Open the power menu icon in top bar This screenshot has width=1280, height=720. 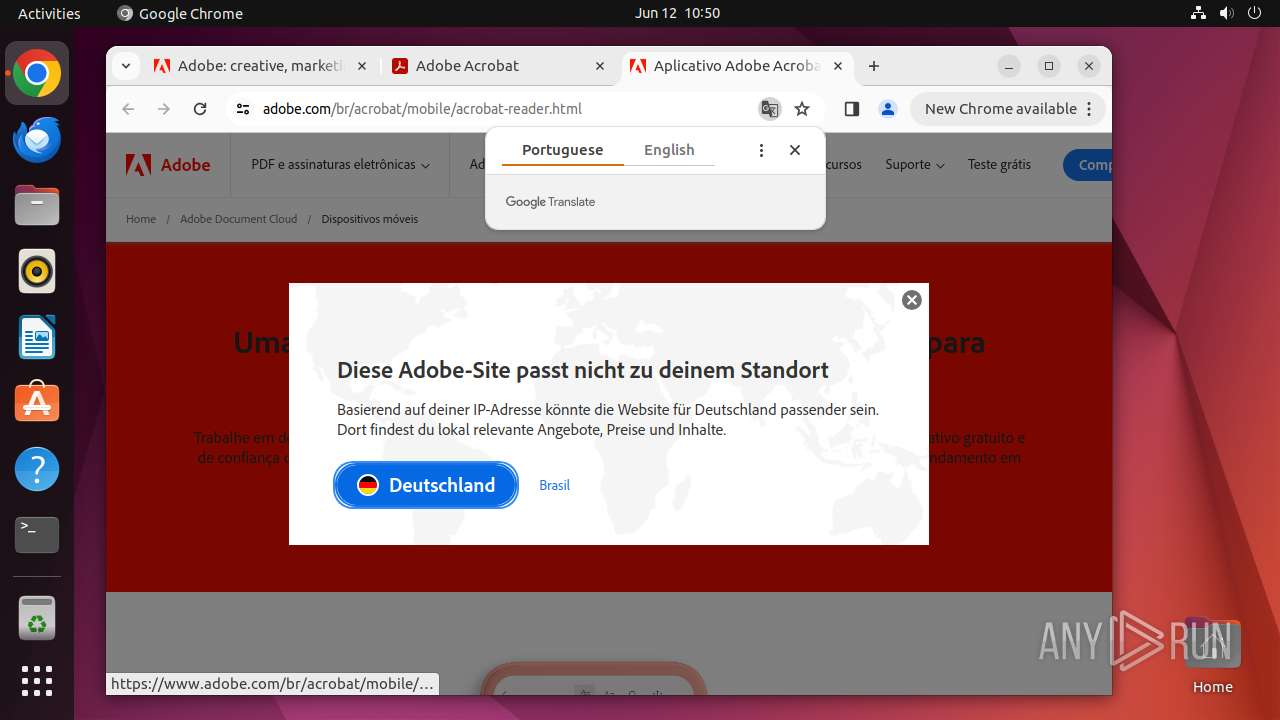tap(1255, 13)
